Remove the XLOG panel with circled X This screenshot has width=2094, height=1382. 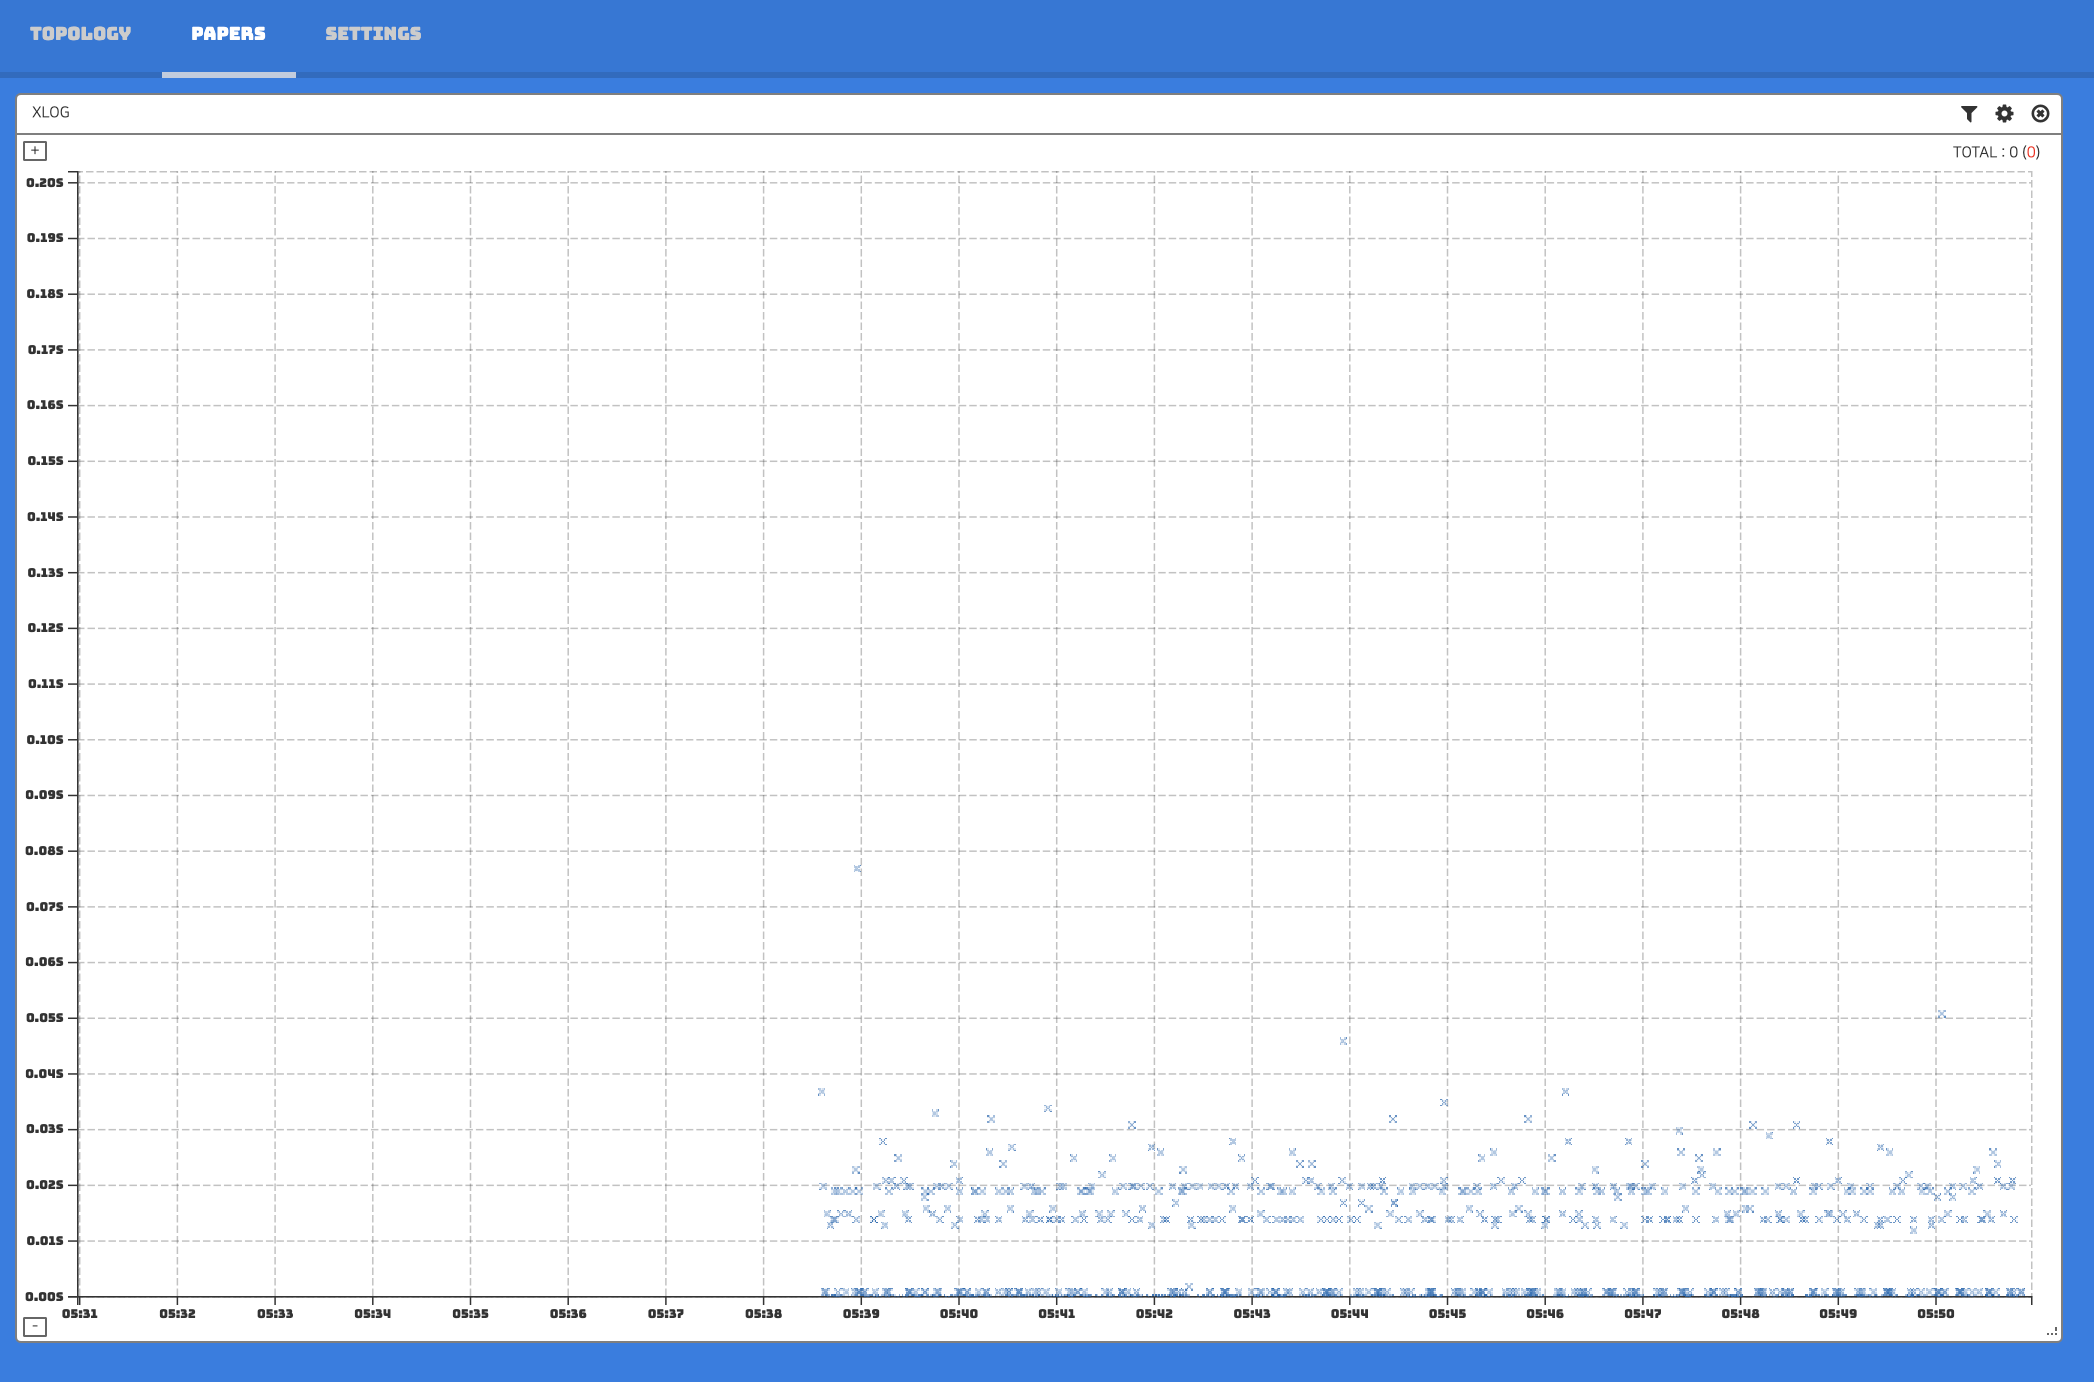coord(2040,114)
